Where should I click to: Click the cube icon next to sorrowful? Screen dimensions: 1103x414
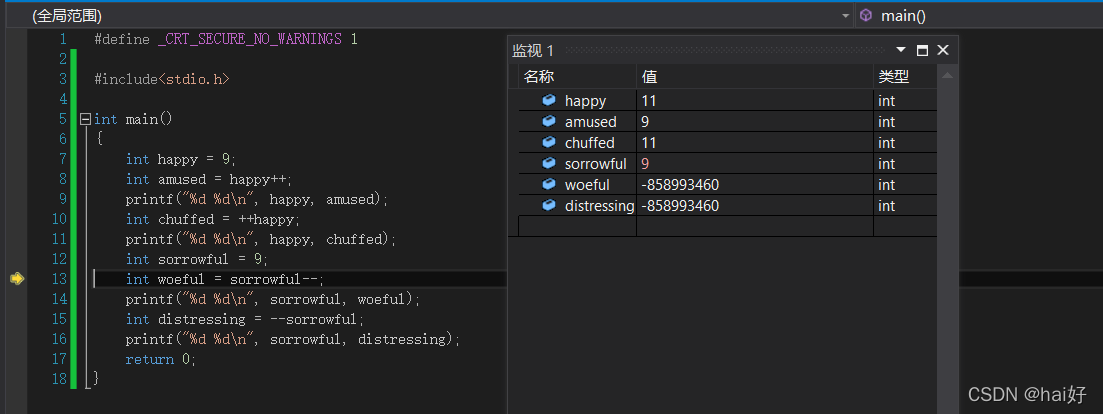(548, 164)
